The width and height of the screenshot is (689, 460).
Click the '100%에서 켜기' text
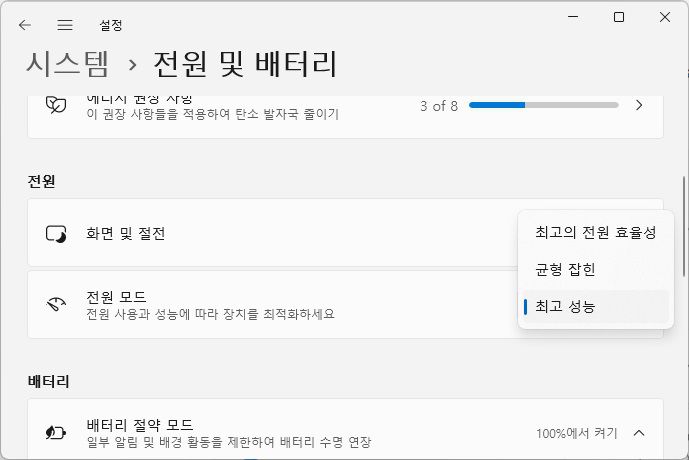point(577,433)
